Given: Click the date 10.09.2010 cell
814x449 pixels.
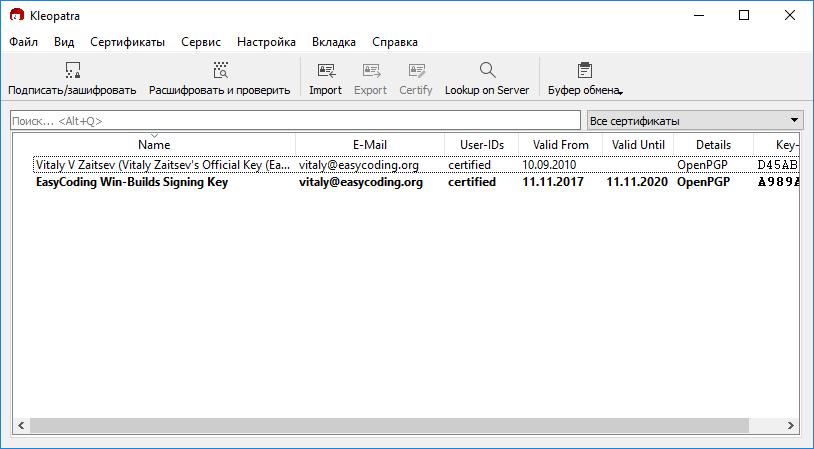Looking at the screenshot, I should [x=549, y=165].
